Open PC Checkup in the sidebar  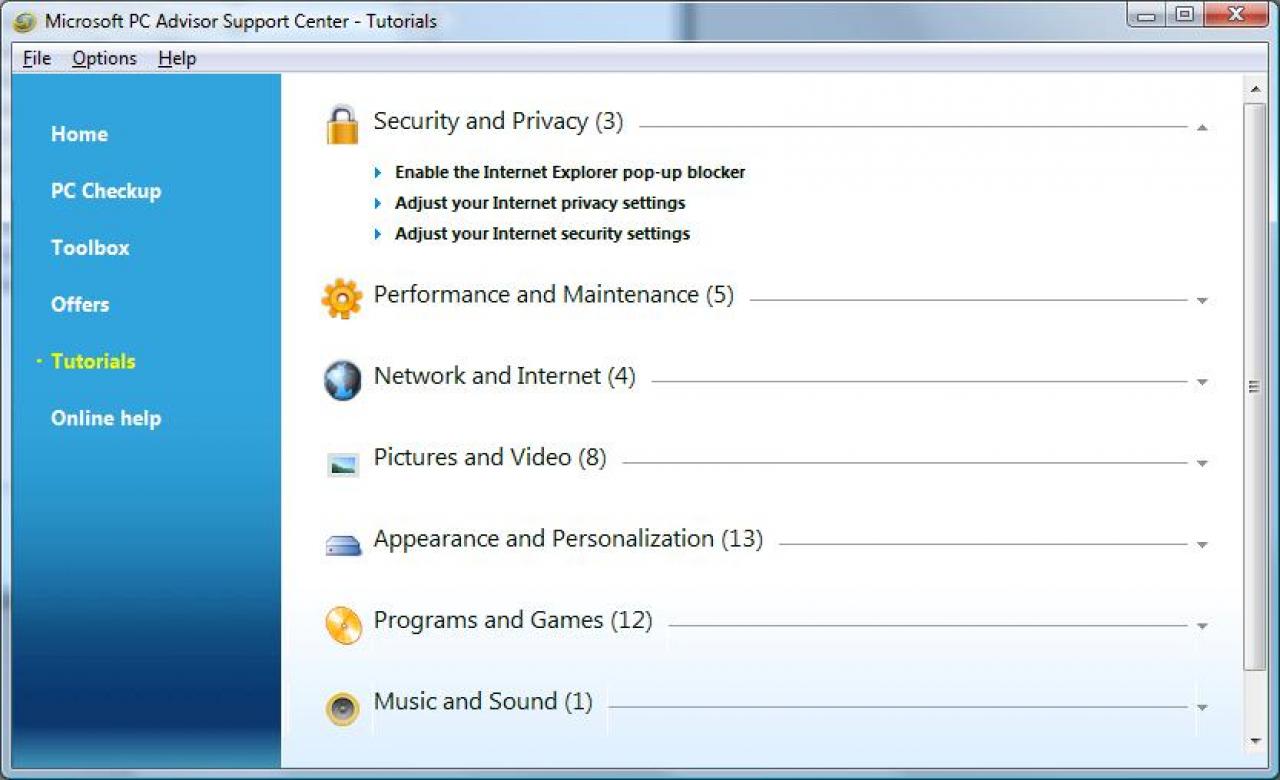106,191
